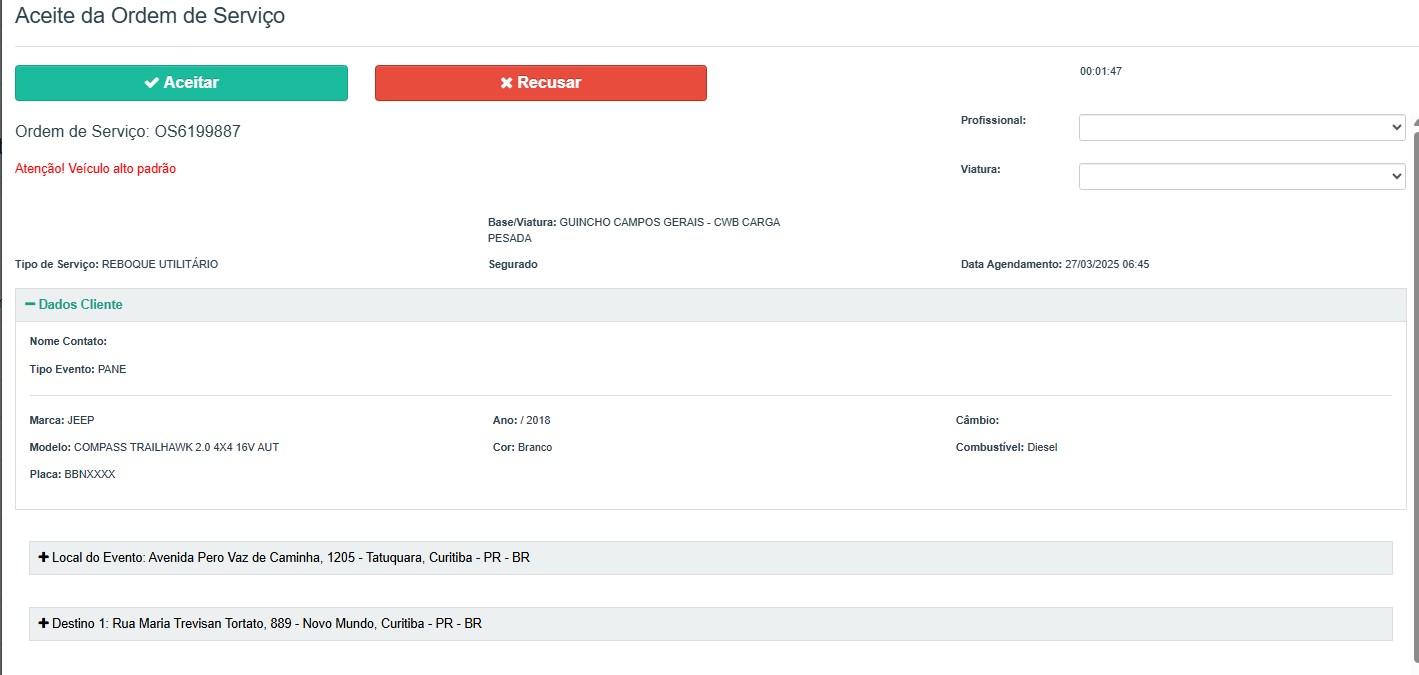Click the red Veículo alto padrão warning
This screenshot has height=675, width=1419.
click(x=96, y=169)
